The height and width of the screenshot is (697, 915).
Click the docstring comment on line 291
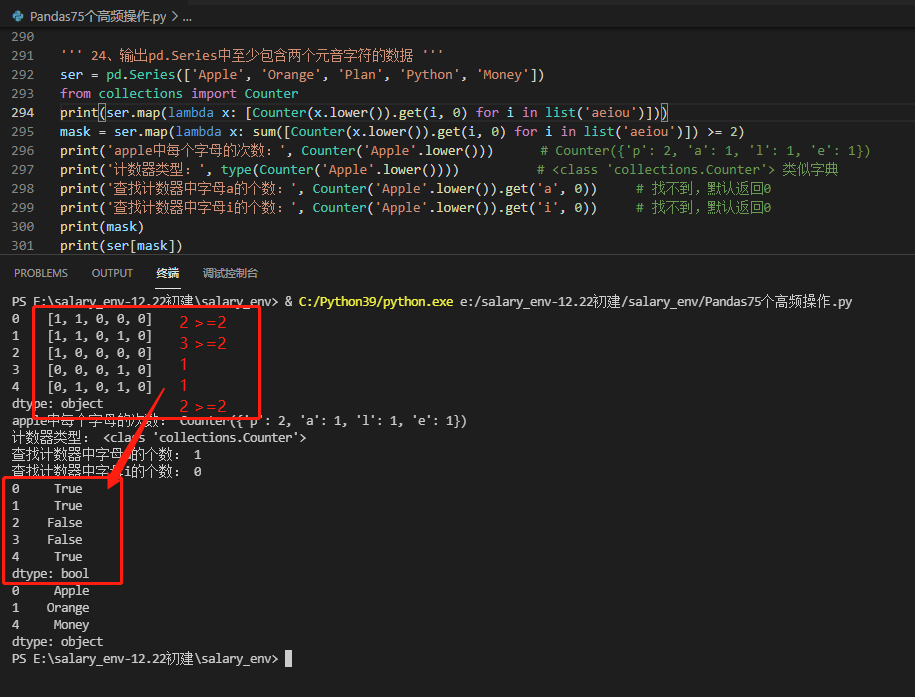click(x=252, y=55)
